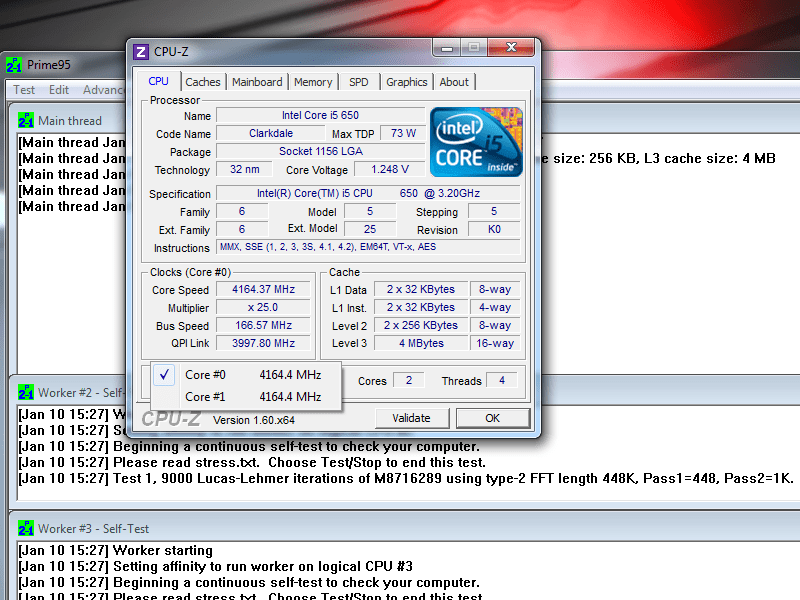This screenshot has height=600, width=800.
Task: Select Core #1 in the core popup
Action: pos(246,397)
